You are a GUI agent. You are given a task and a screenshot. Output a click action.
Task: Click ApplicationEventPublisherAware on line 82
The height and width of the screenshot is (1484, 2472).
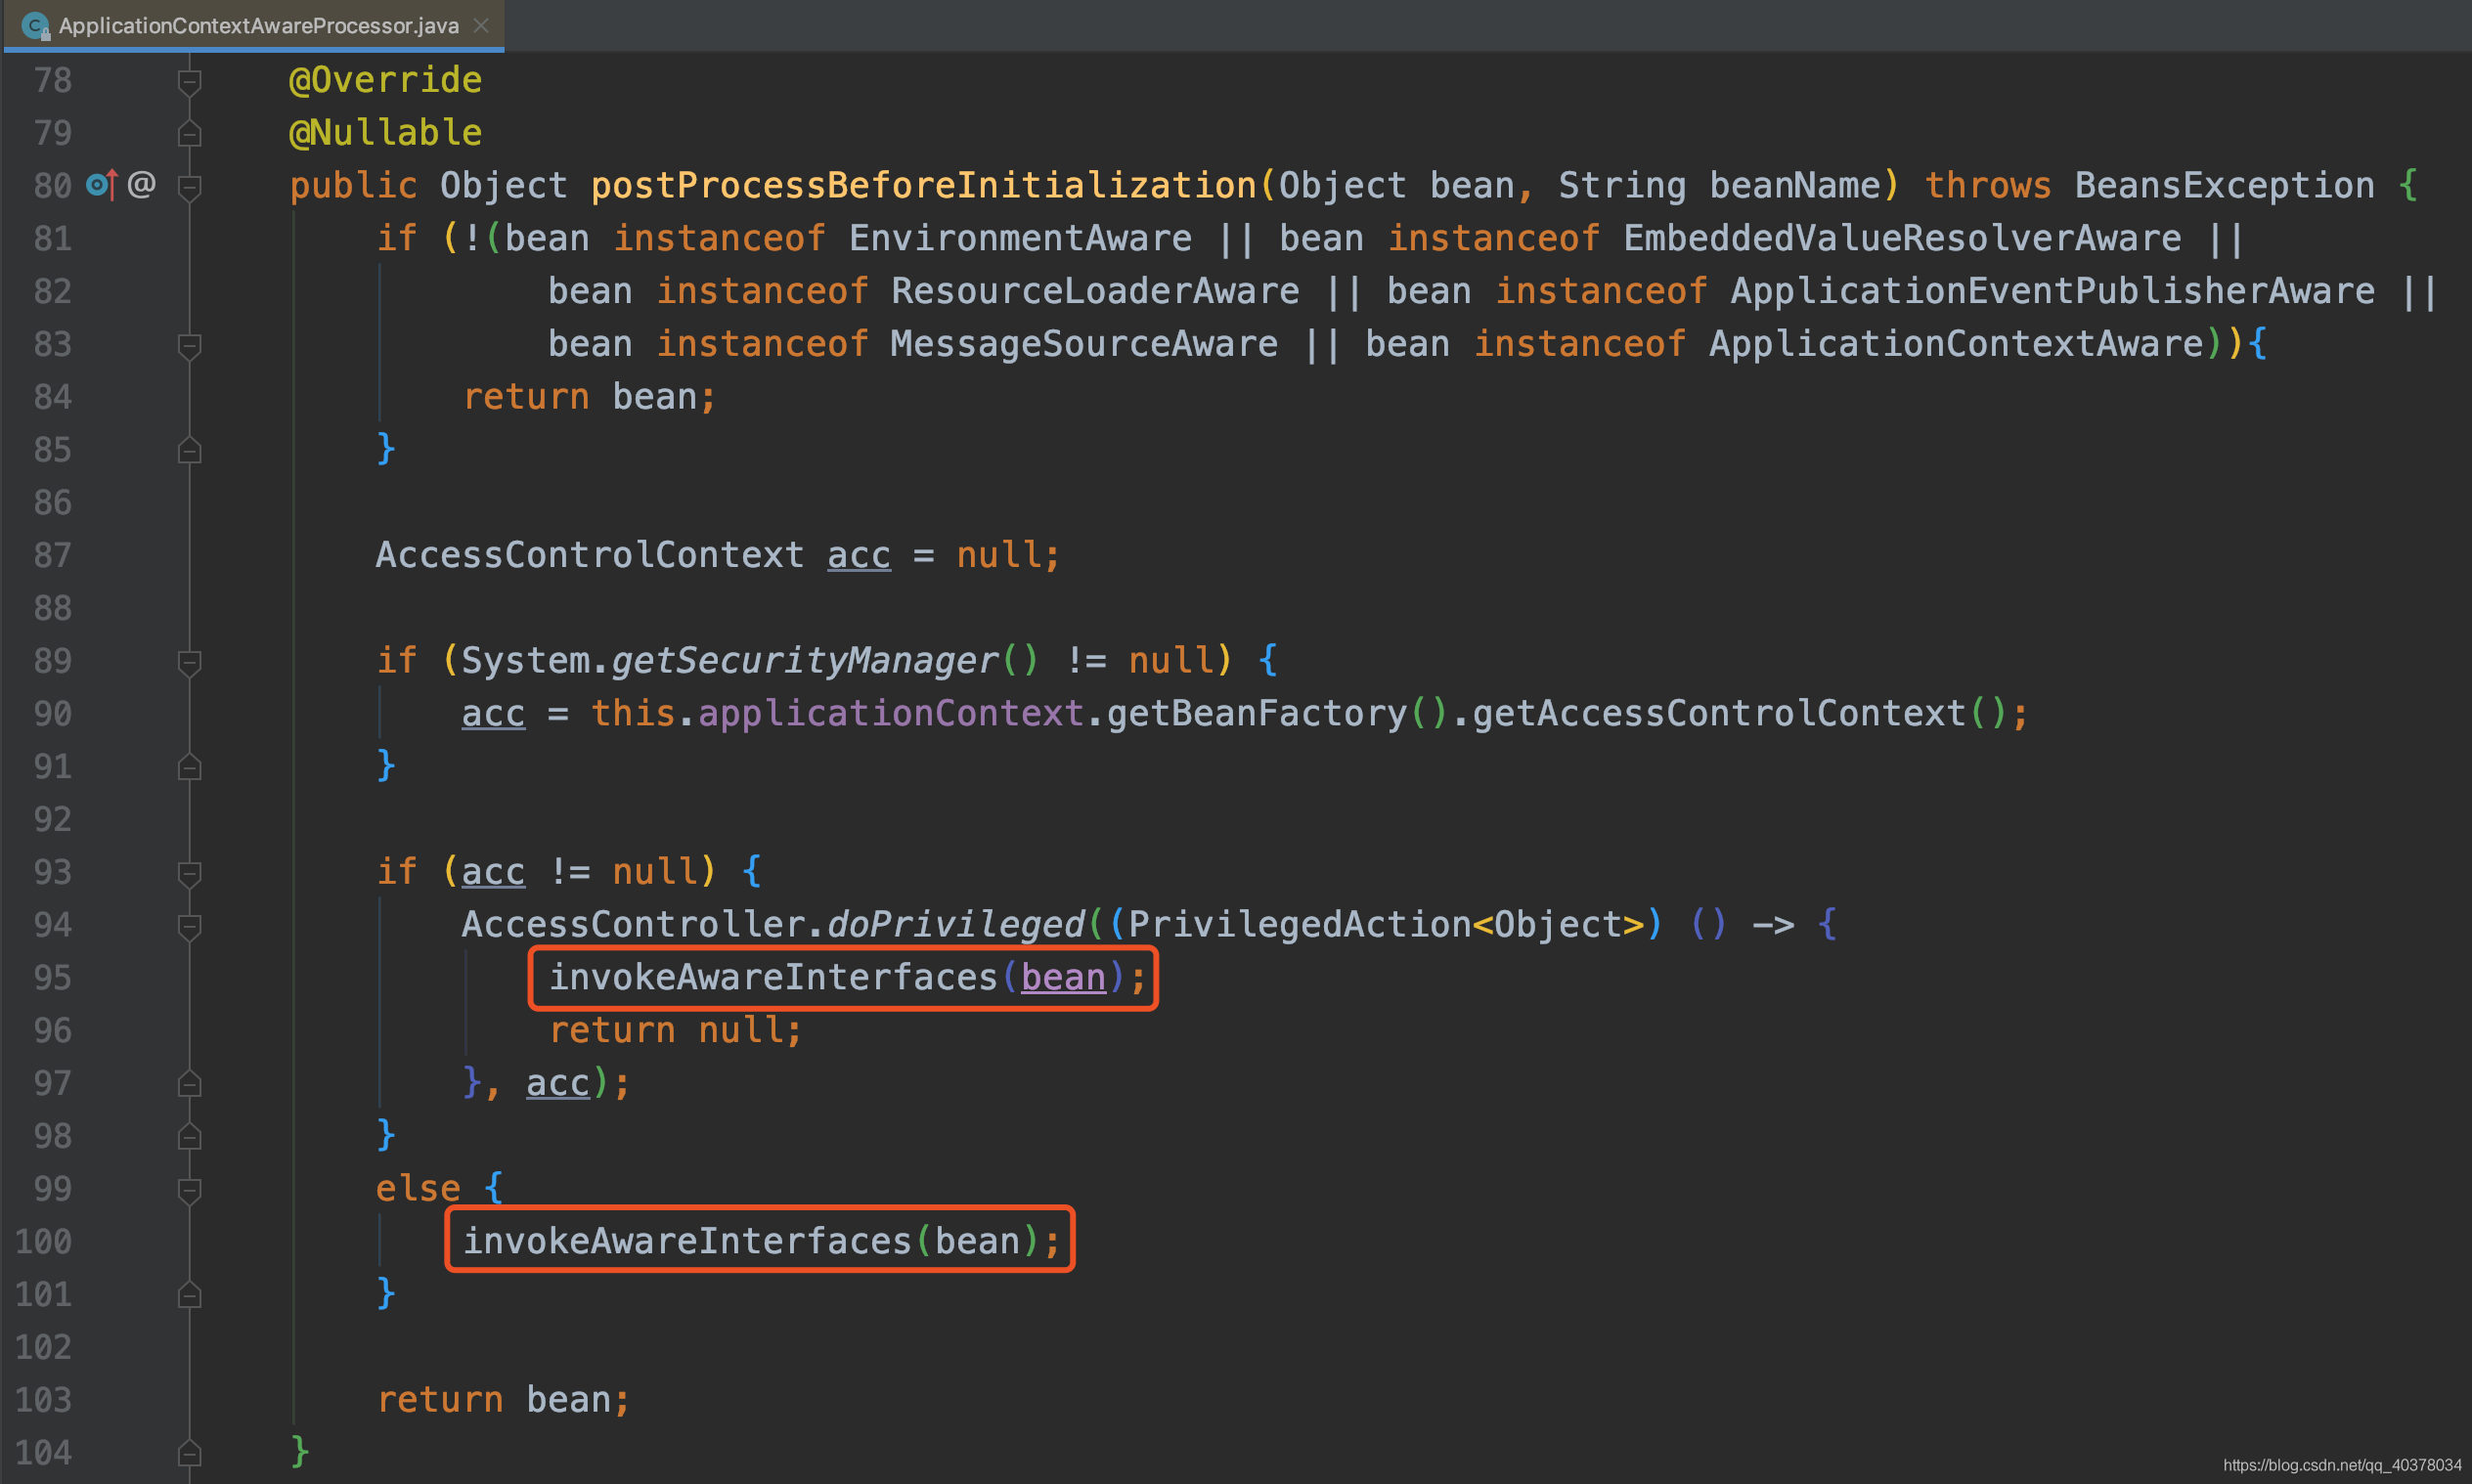pos(2052,291)
